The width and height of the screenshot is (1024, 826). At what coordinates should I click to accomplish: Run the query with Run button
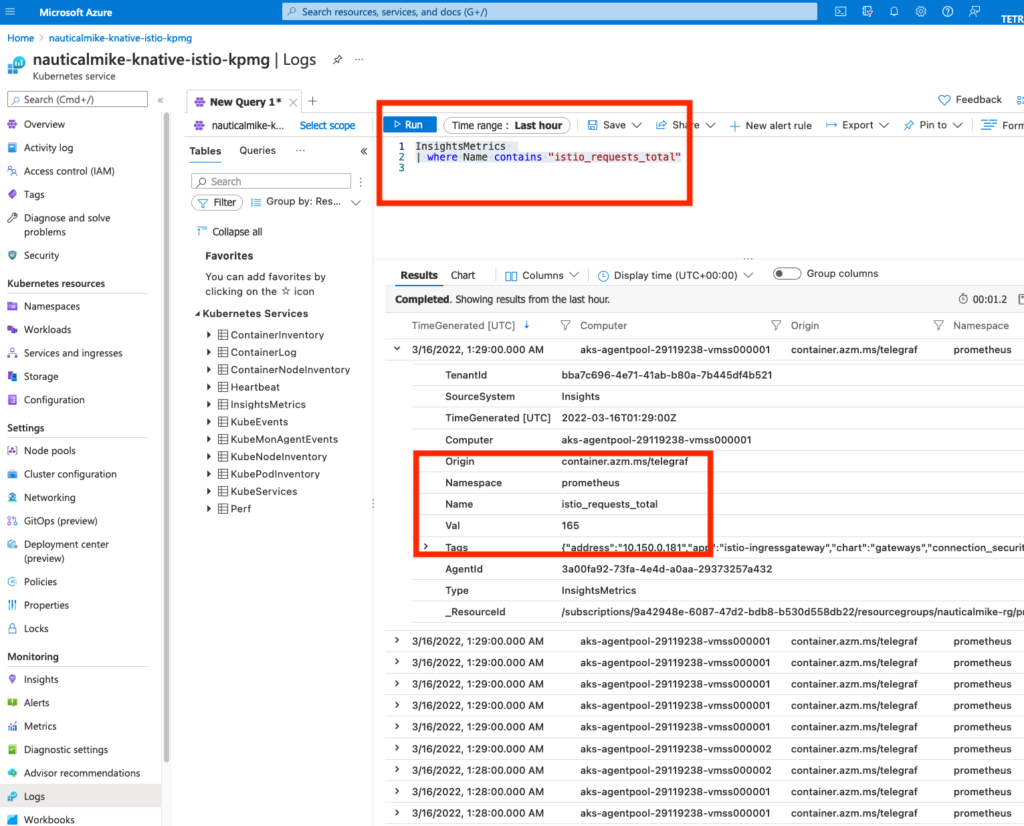tap(409, 125)
